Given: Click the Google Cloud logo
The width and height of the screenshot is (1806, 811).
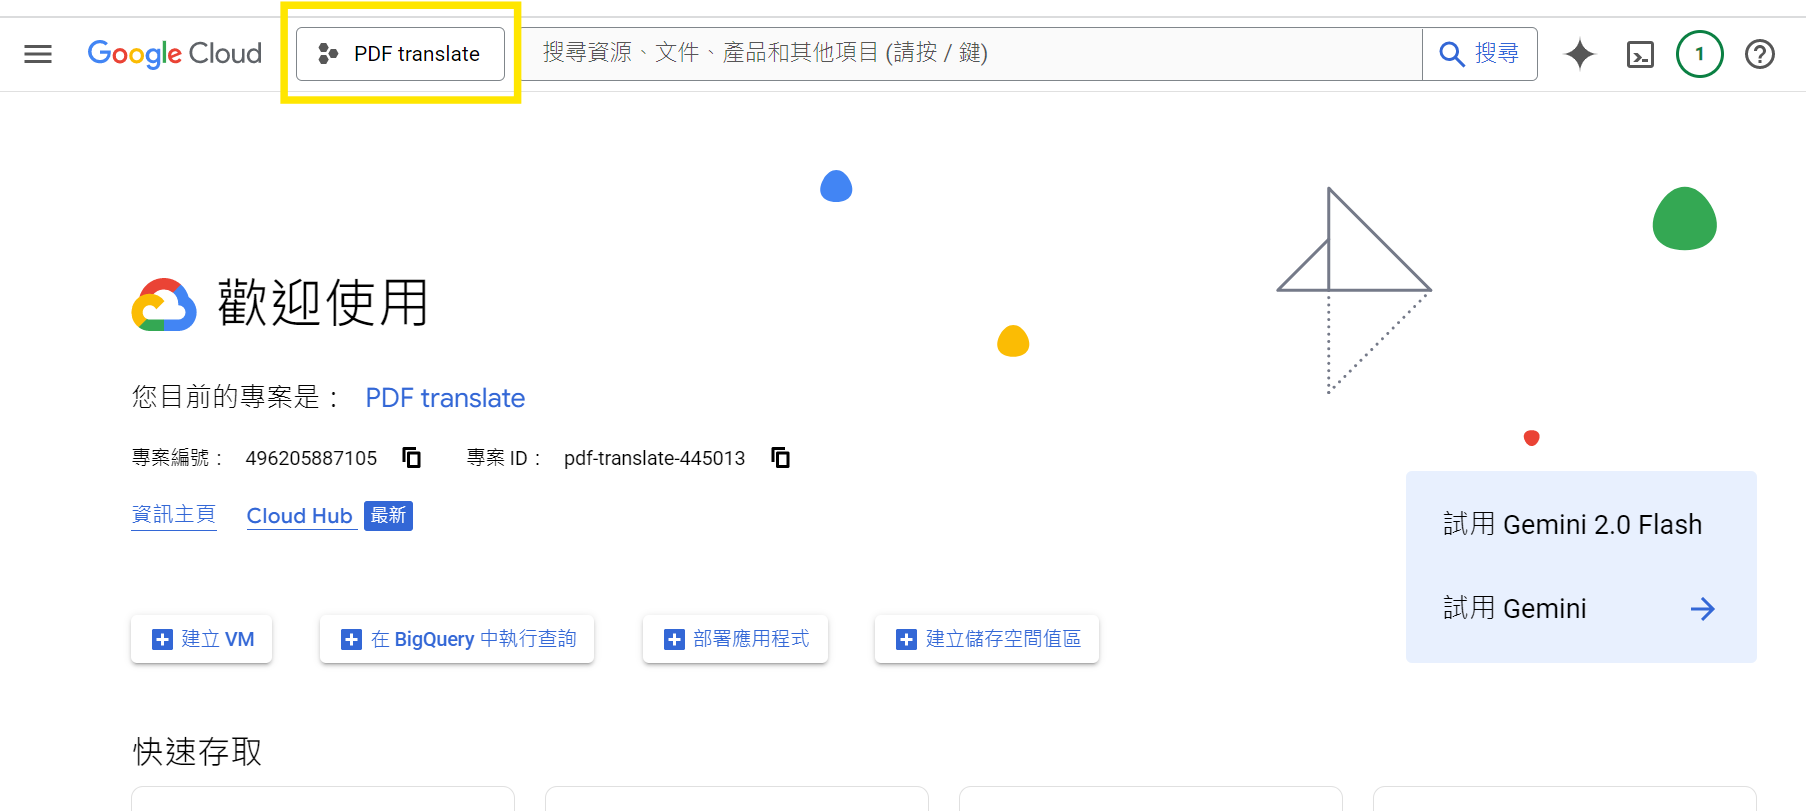Looking at the screenshot, I should (x=174, y=54).
